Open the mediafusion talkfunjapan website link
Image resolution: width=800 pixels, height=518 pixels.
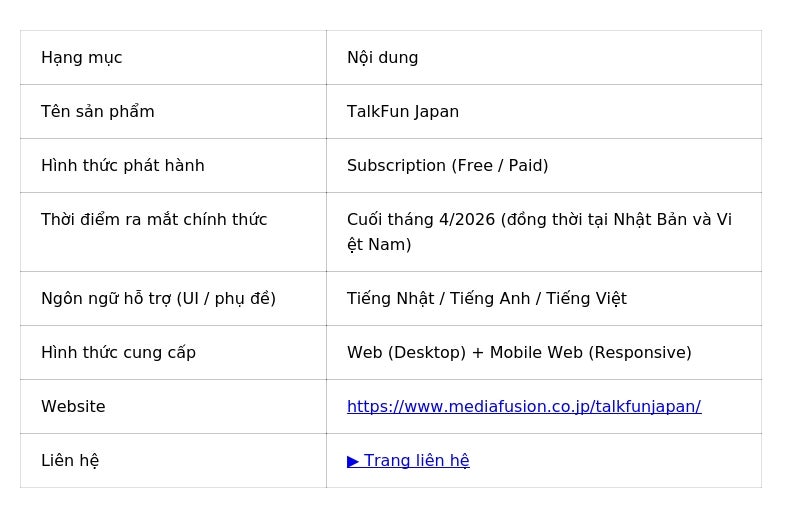click(x=523, y=406)
